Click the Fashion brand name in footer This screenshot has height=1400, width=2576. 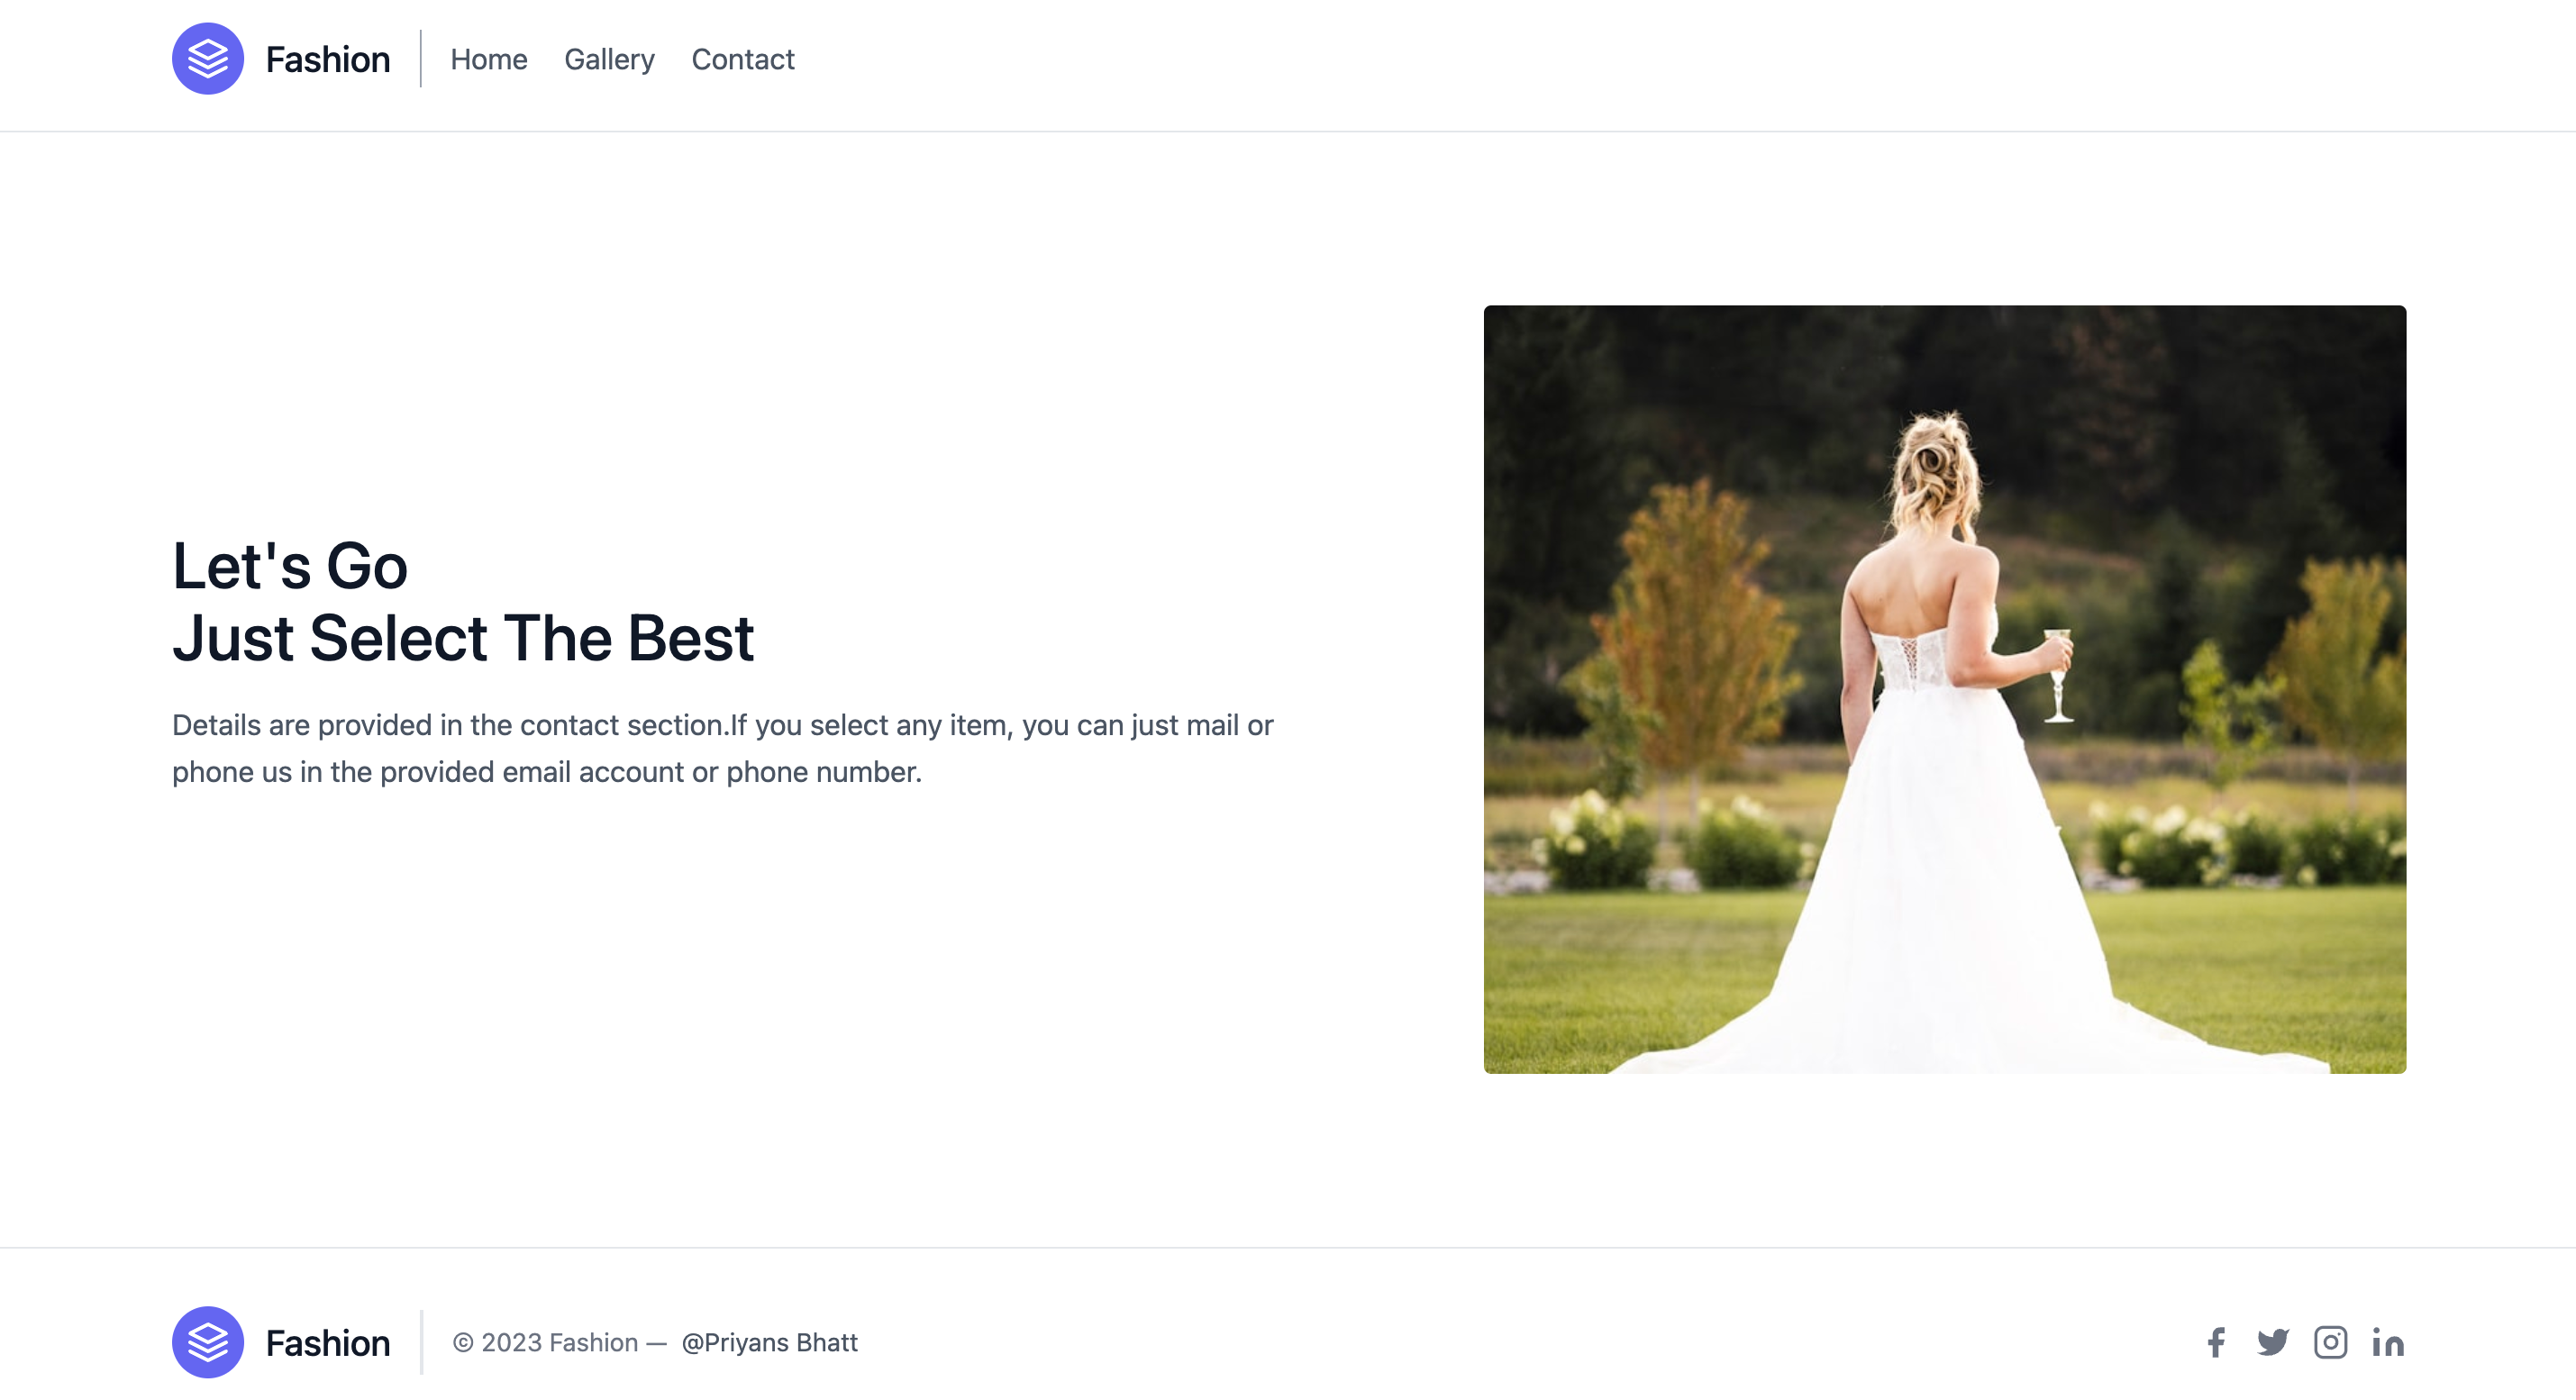point(327,1342)
